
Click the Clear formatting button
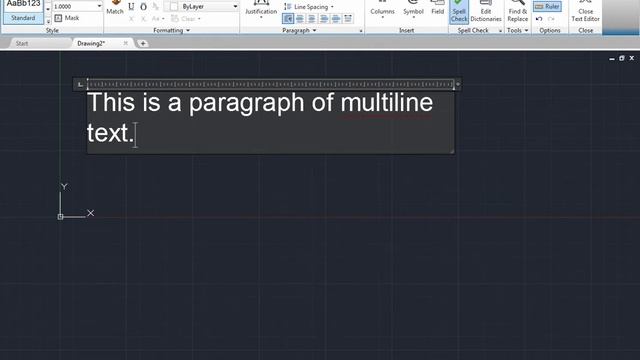[x=186, y=19]
